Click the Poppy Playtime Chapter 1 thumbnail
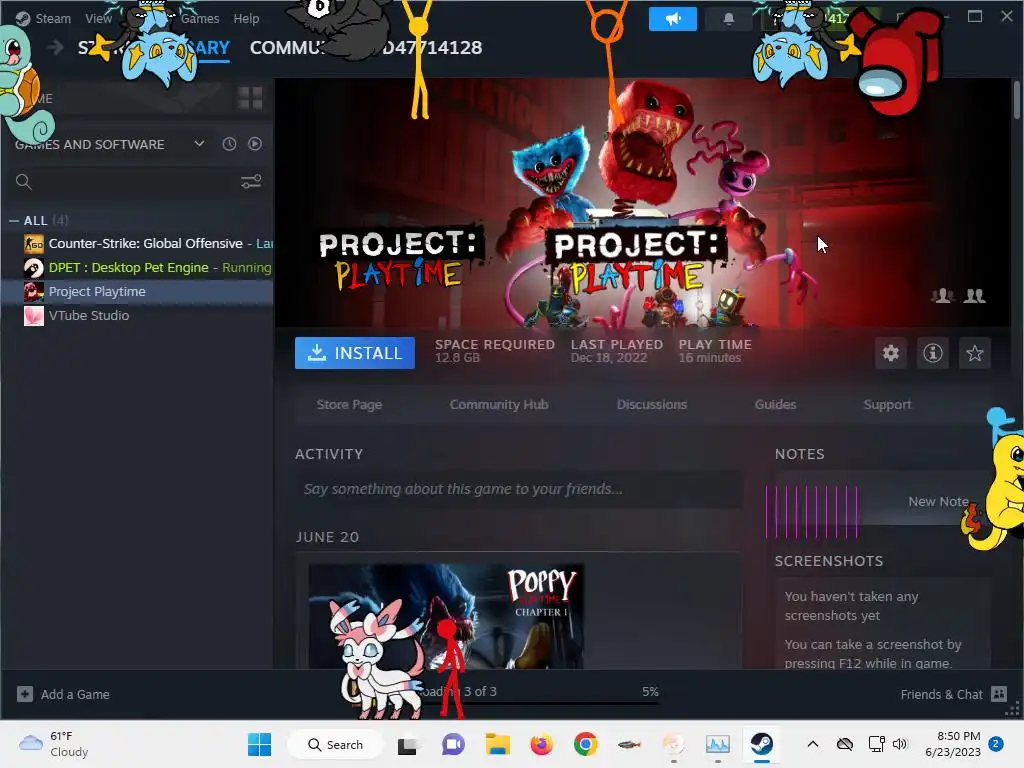This screenshot has width=1024, height=768. (x=446, y=616)
